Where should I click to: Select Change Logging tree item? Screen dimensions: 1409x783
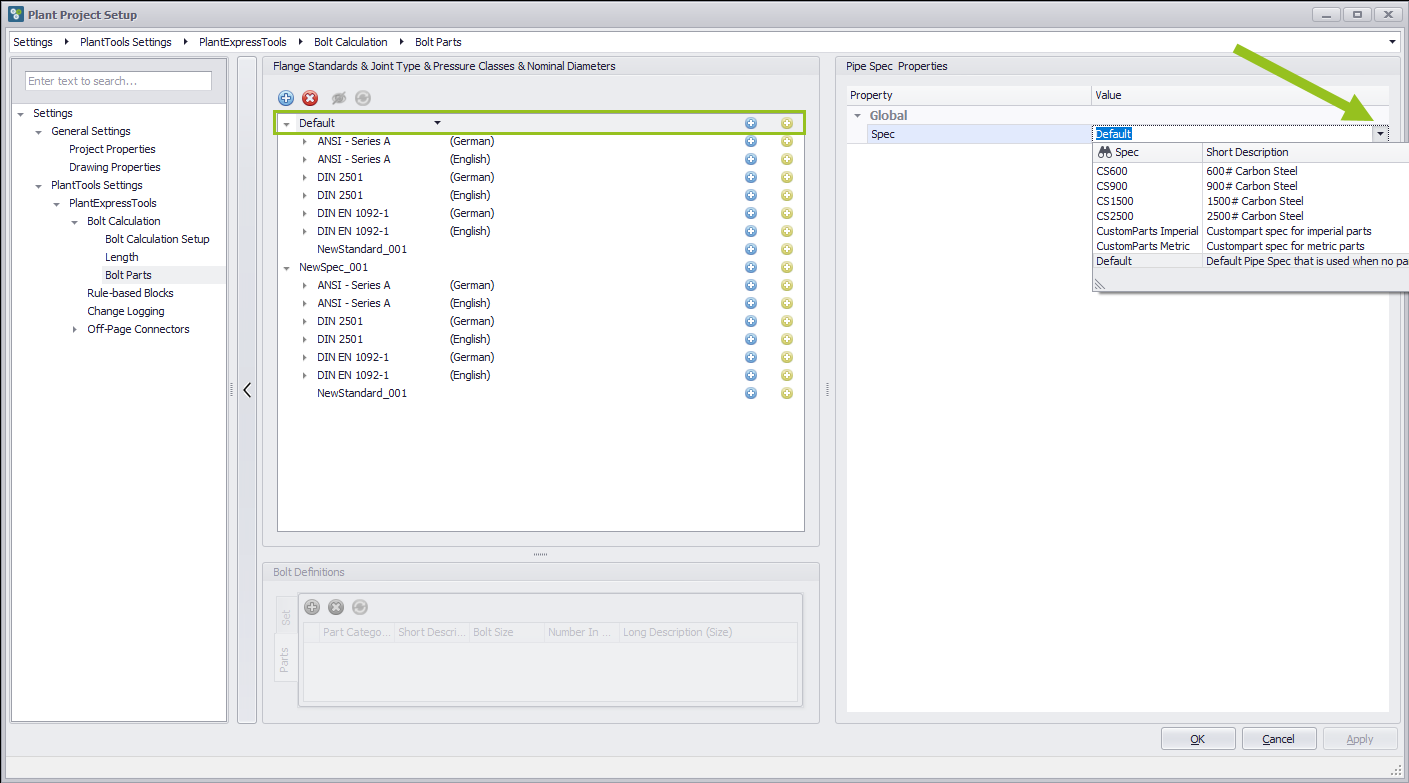click(x=126, y=311)
